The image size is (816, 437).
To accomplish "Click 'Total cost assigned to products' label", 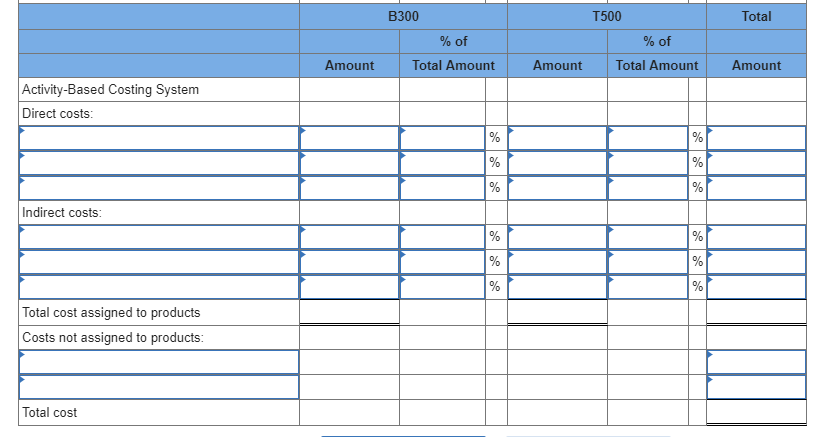I will (111, 313).
